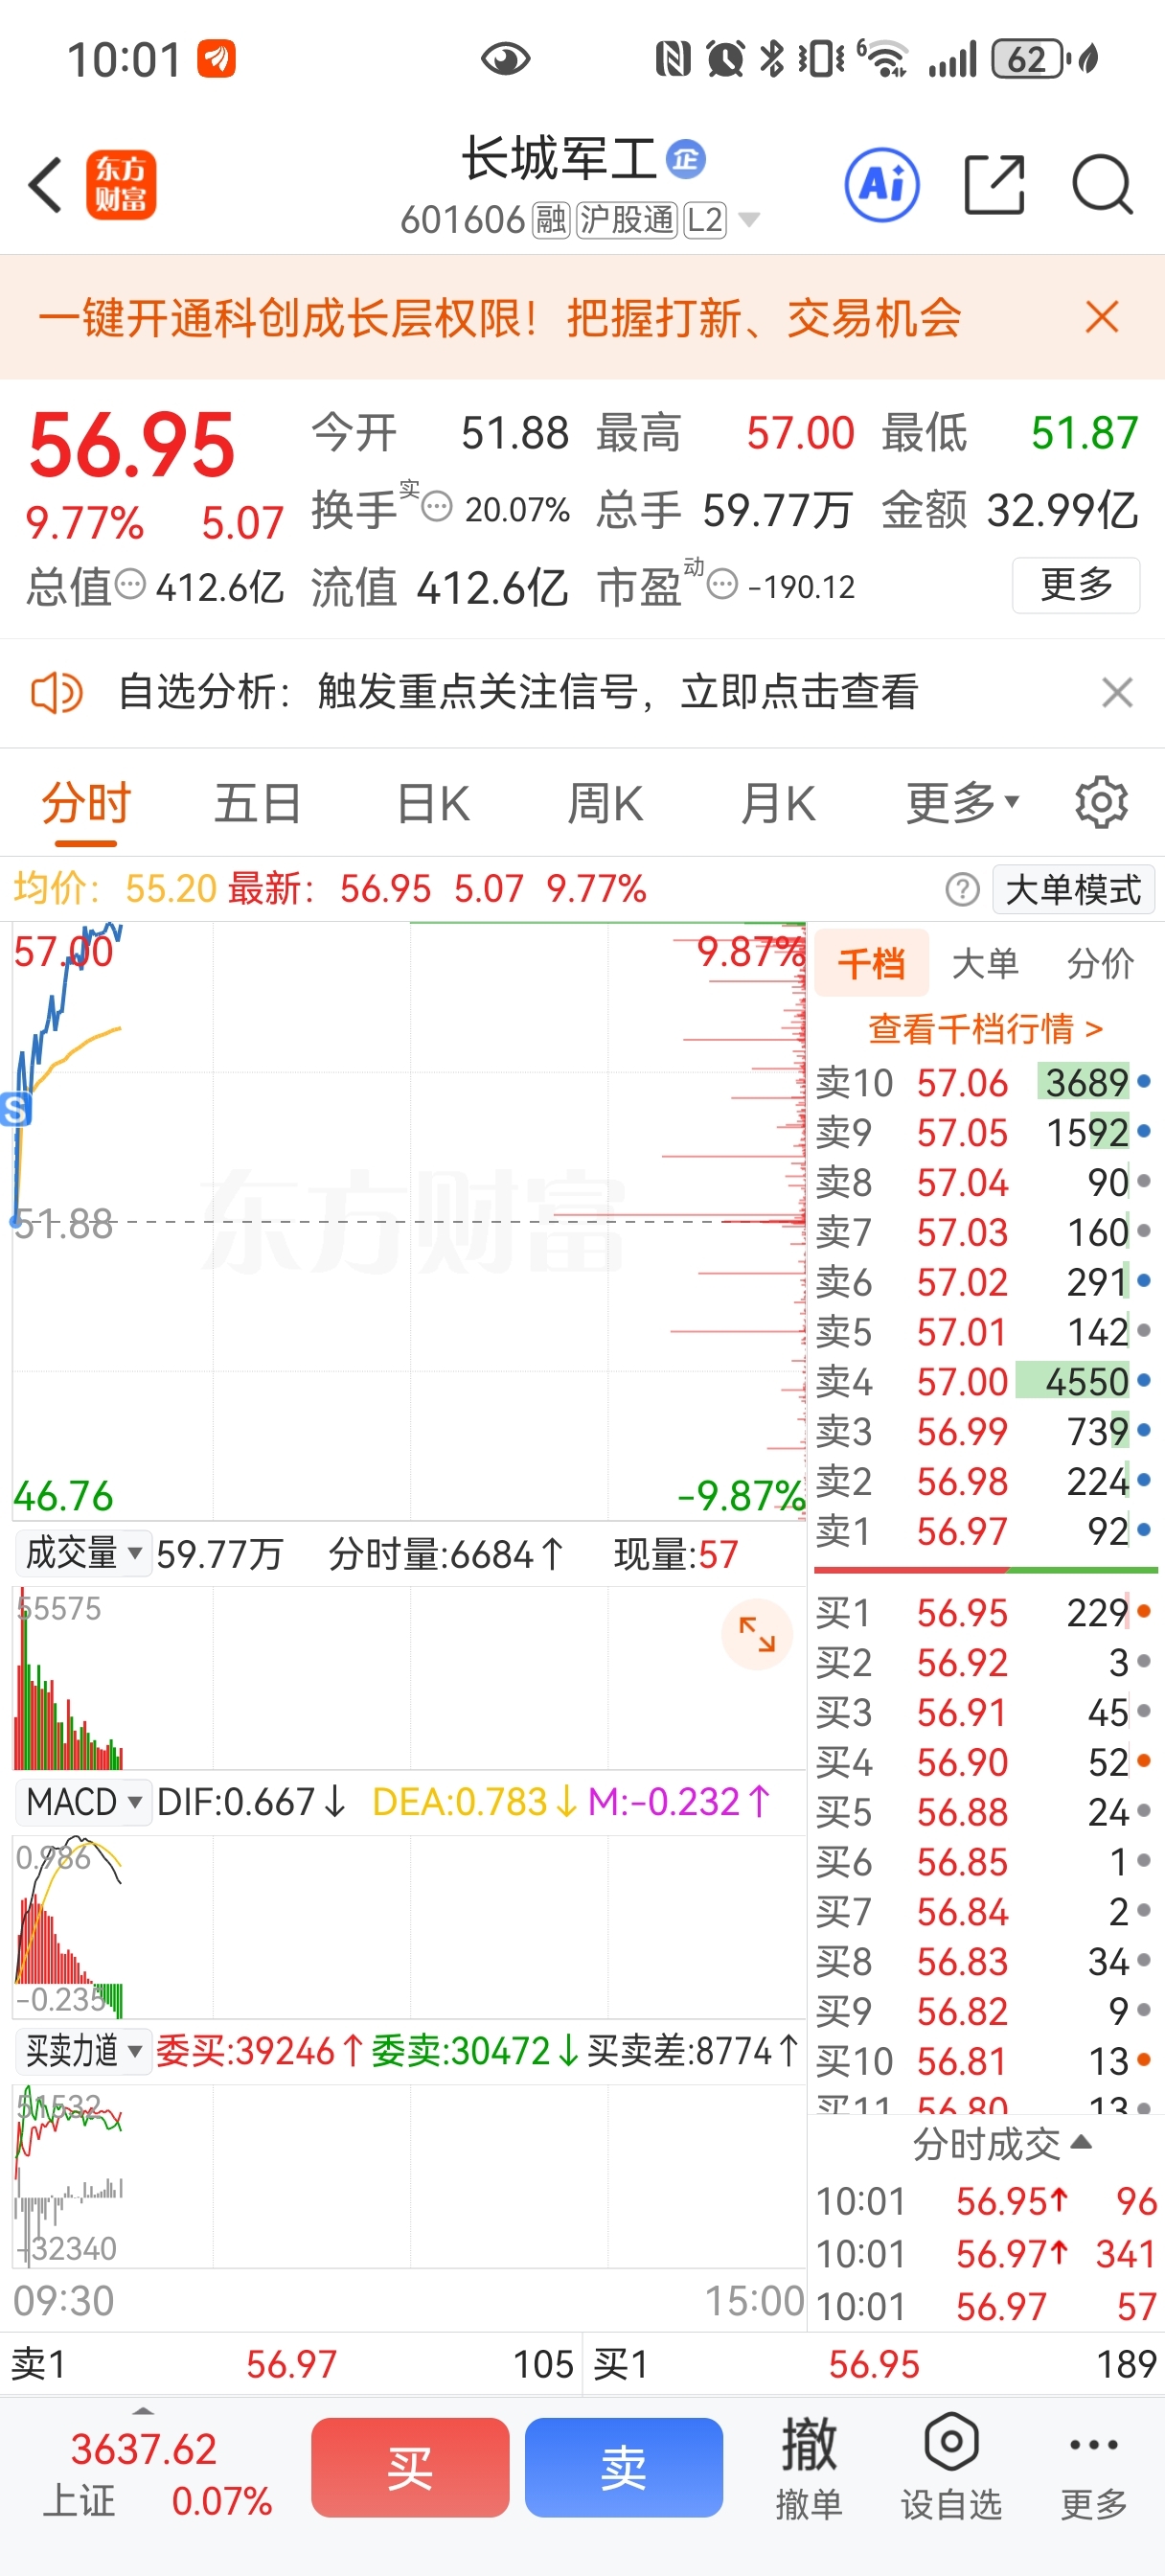Tap the orange 科创成长层 banner text

[500, 318]
